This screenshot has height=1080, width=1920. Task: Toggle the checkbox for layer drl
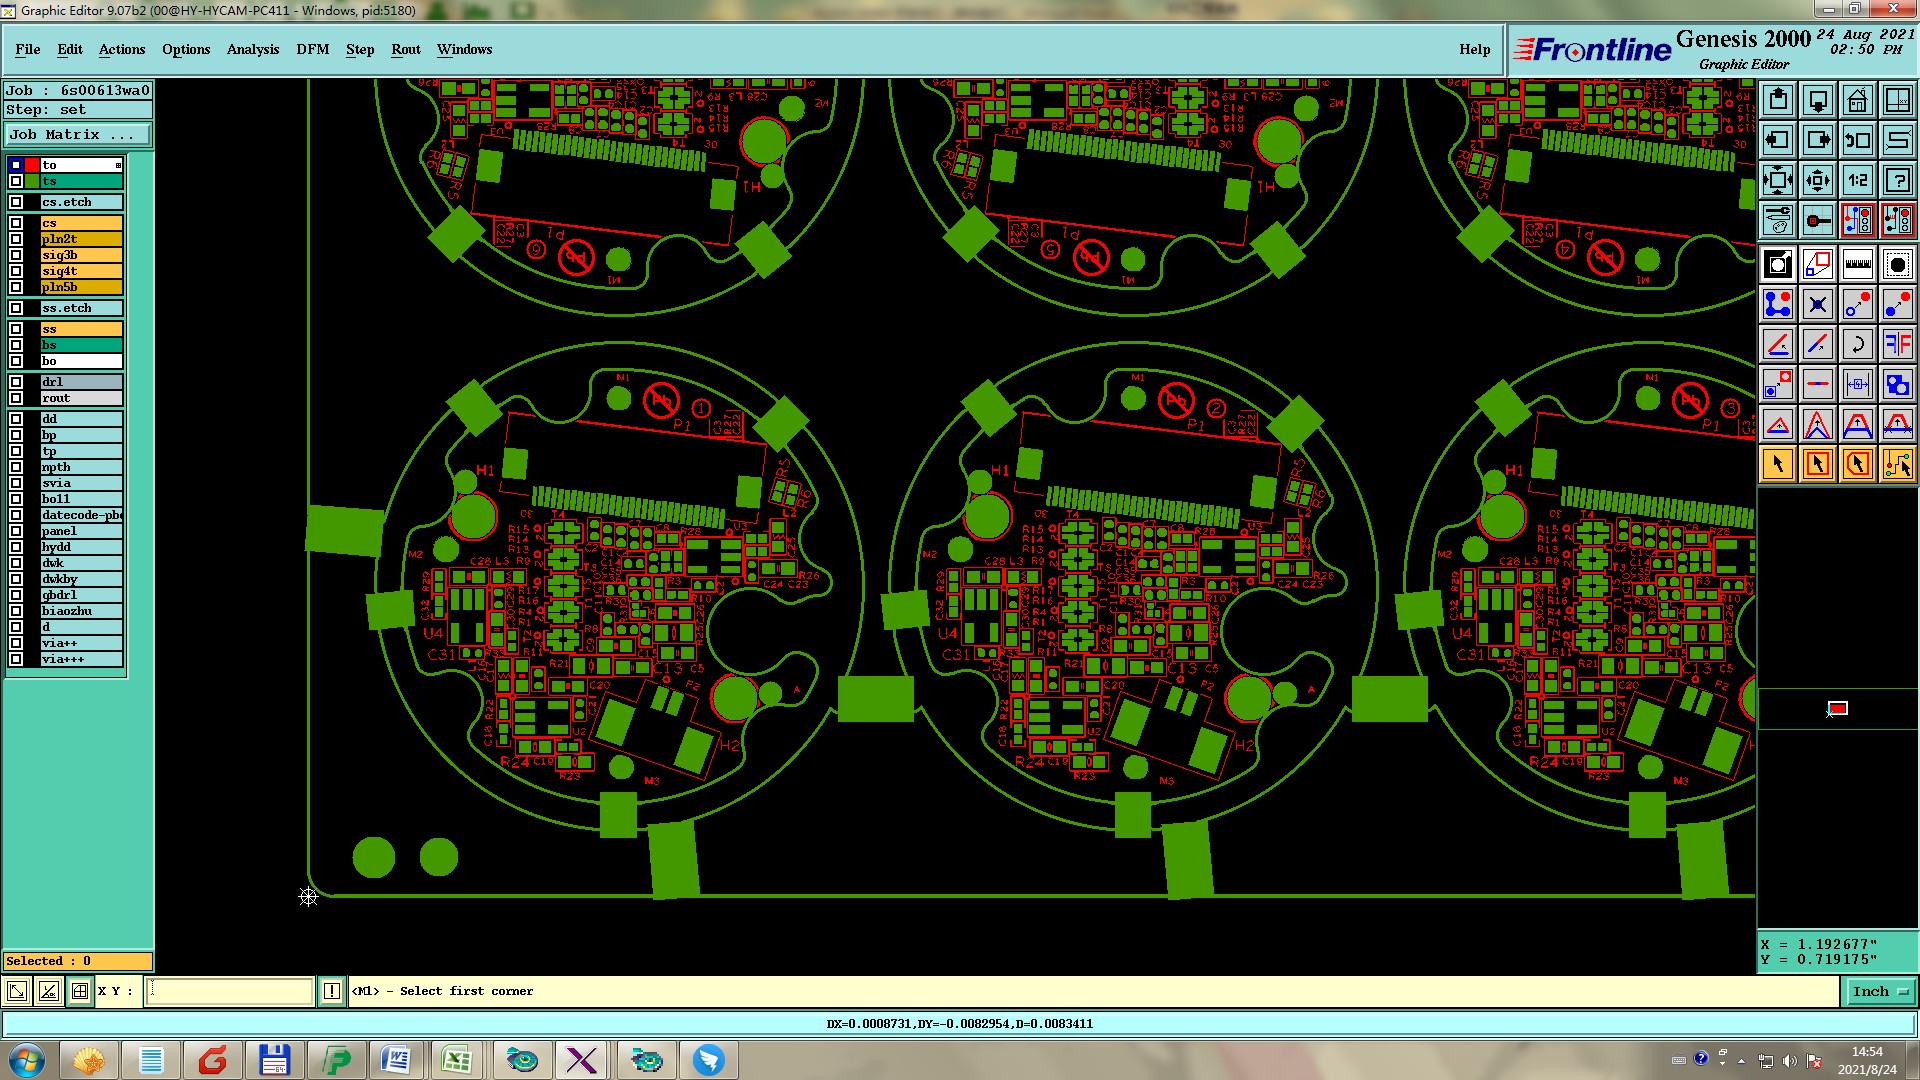[16, 382]
